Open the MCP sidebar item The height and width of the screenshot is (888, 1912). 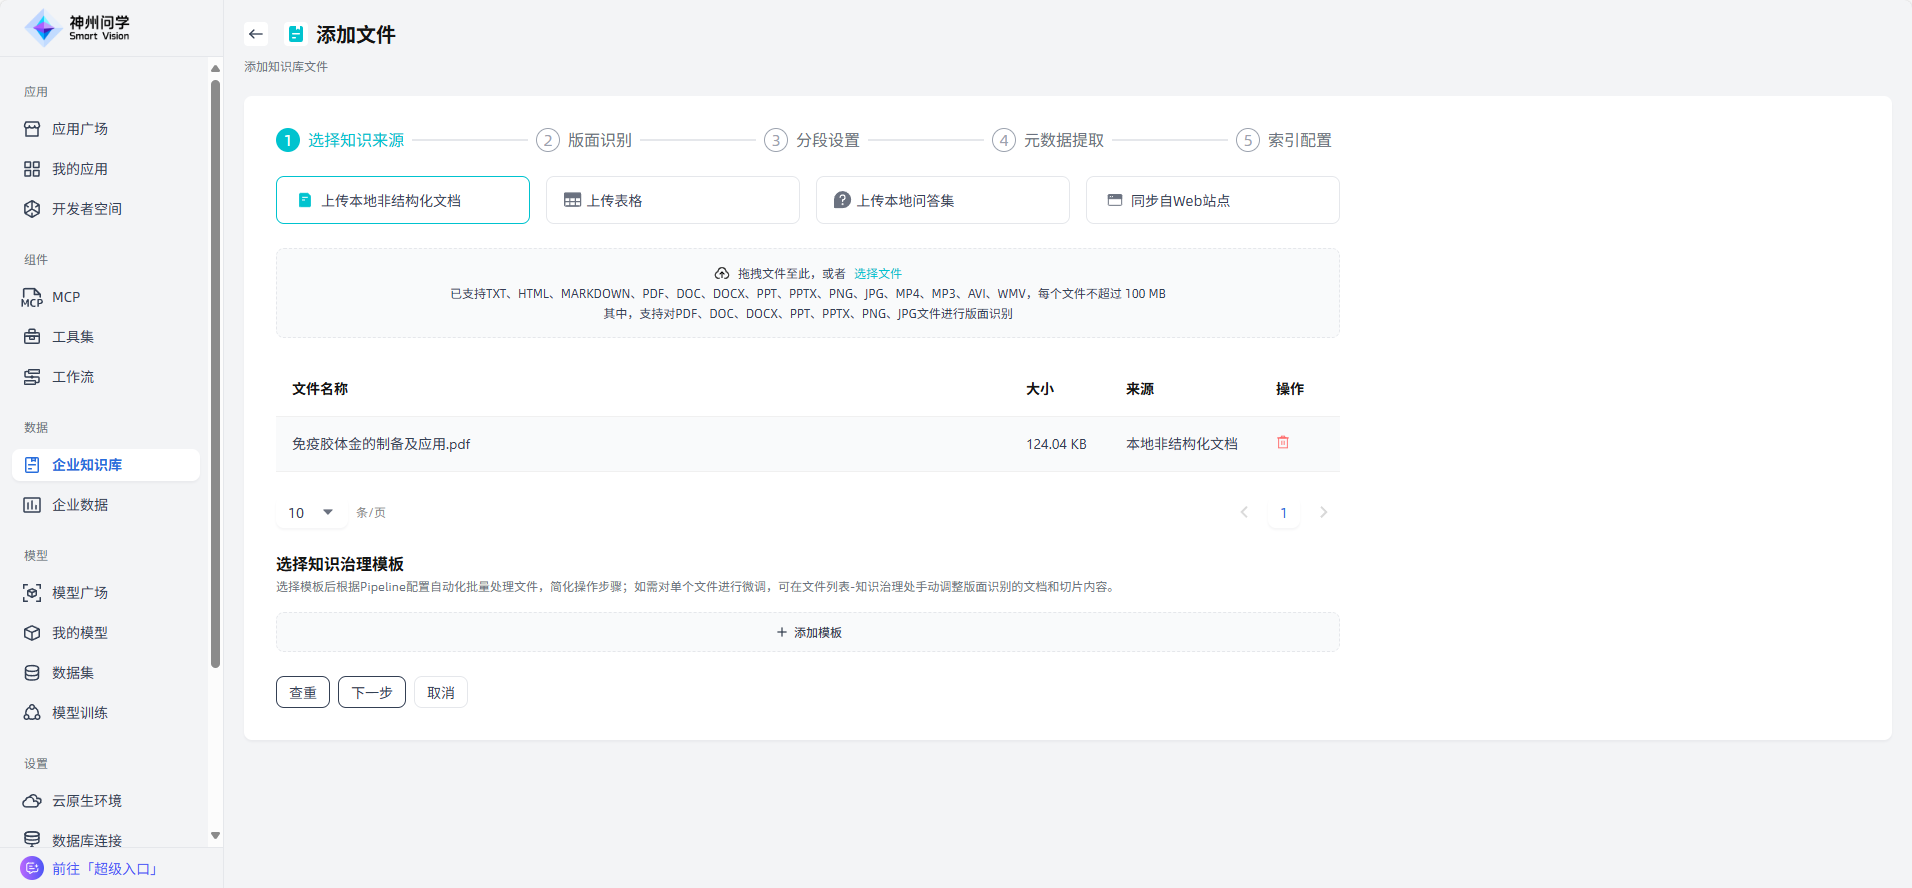click(66, 297)
